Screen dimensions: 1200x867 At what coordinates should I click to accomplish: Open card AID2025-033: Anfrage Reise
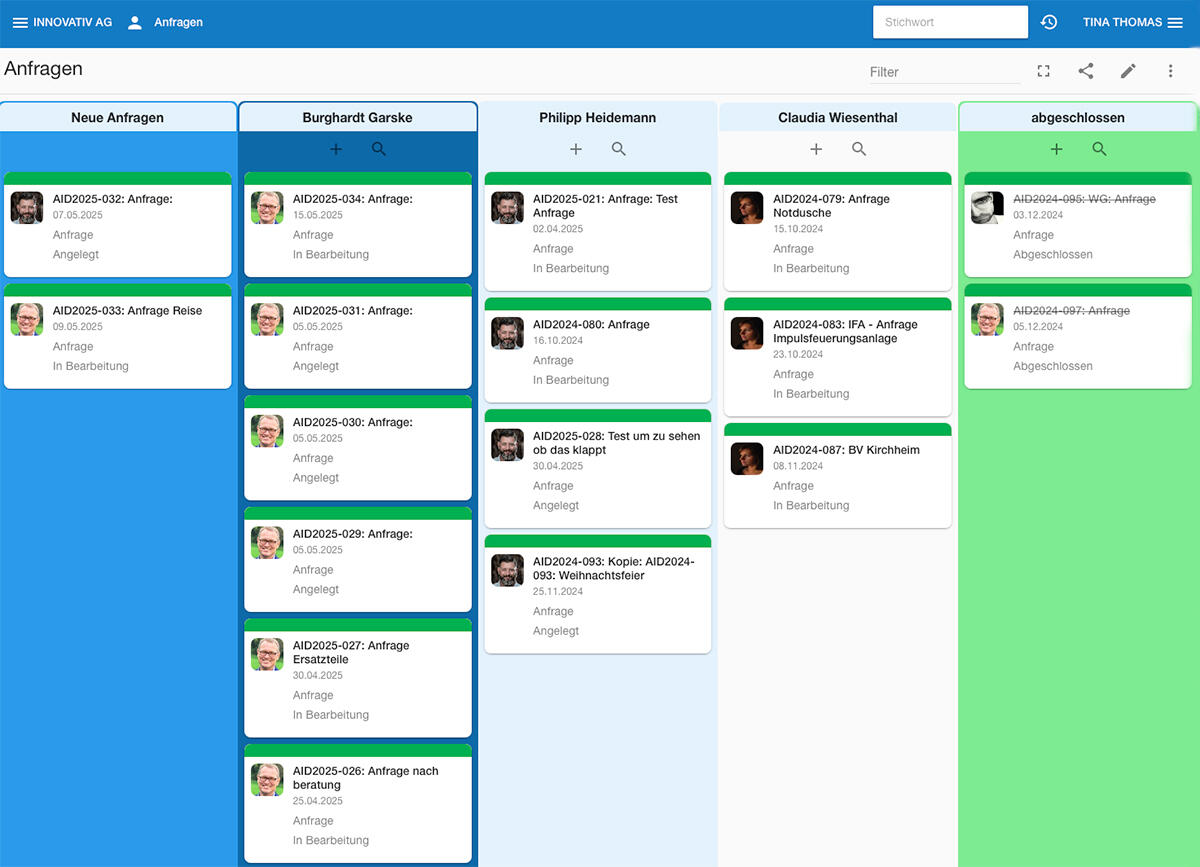117,338
